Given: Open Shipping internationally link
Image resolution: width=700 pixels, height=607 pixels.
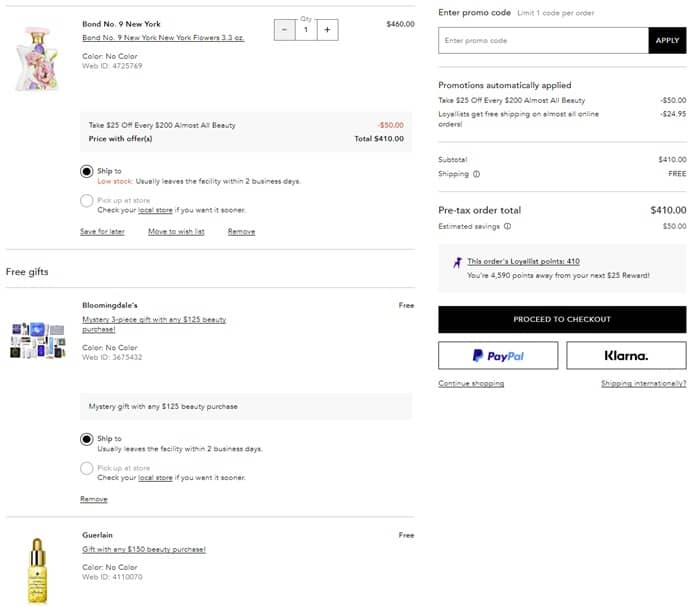Looking at the screenshot, I should pos(643,384).
